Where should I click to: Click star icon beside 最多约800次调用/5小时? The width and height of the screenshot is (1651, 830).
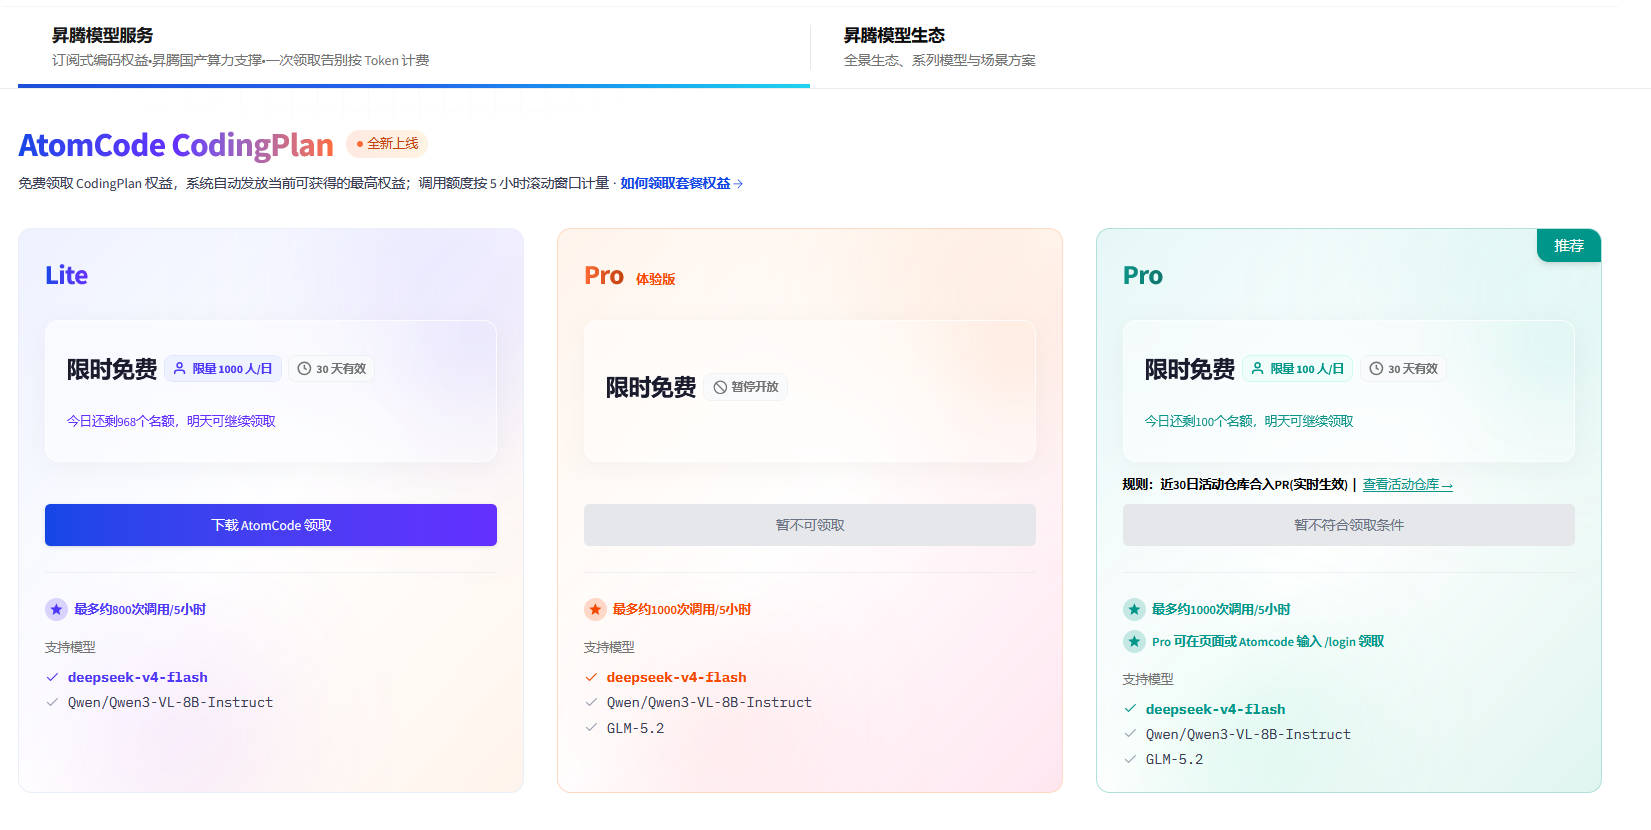tap(56, 609)
